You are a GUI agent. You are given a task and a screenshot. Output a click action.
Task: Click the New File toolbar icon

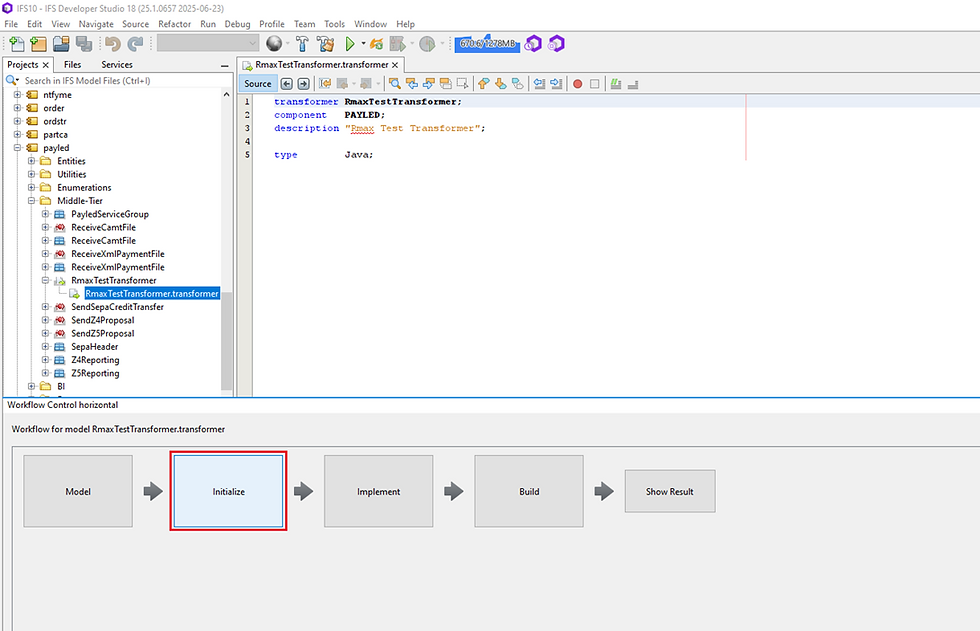tap(17, 44)
